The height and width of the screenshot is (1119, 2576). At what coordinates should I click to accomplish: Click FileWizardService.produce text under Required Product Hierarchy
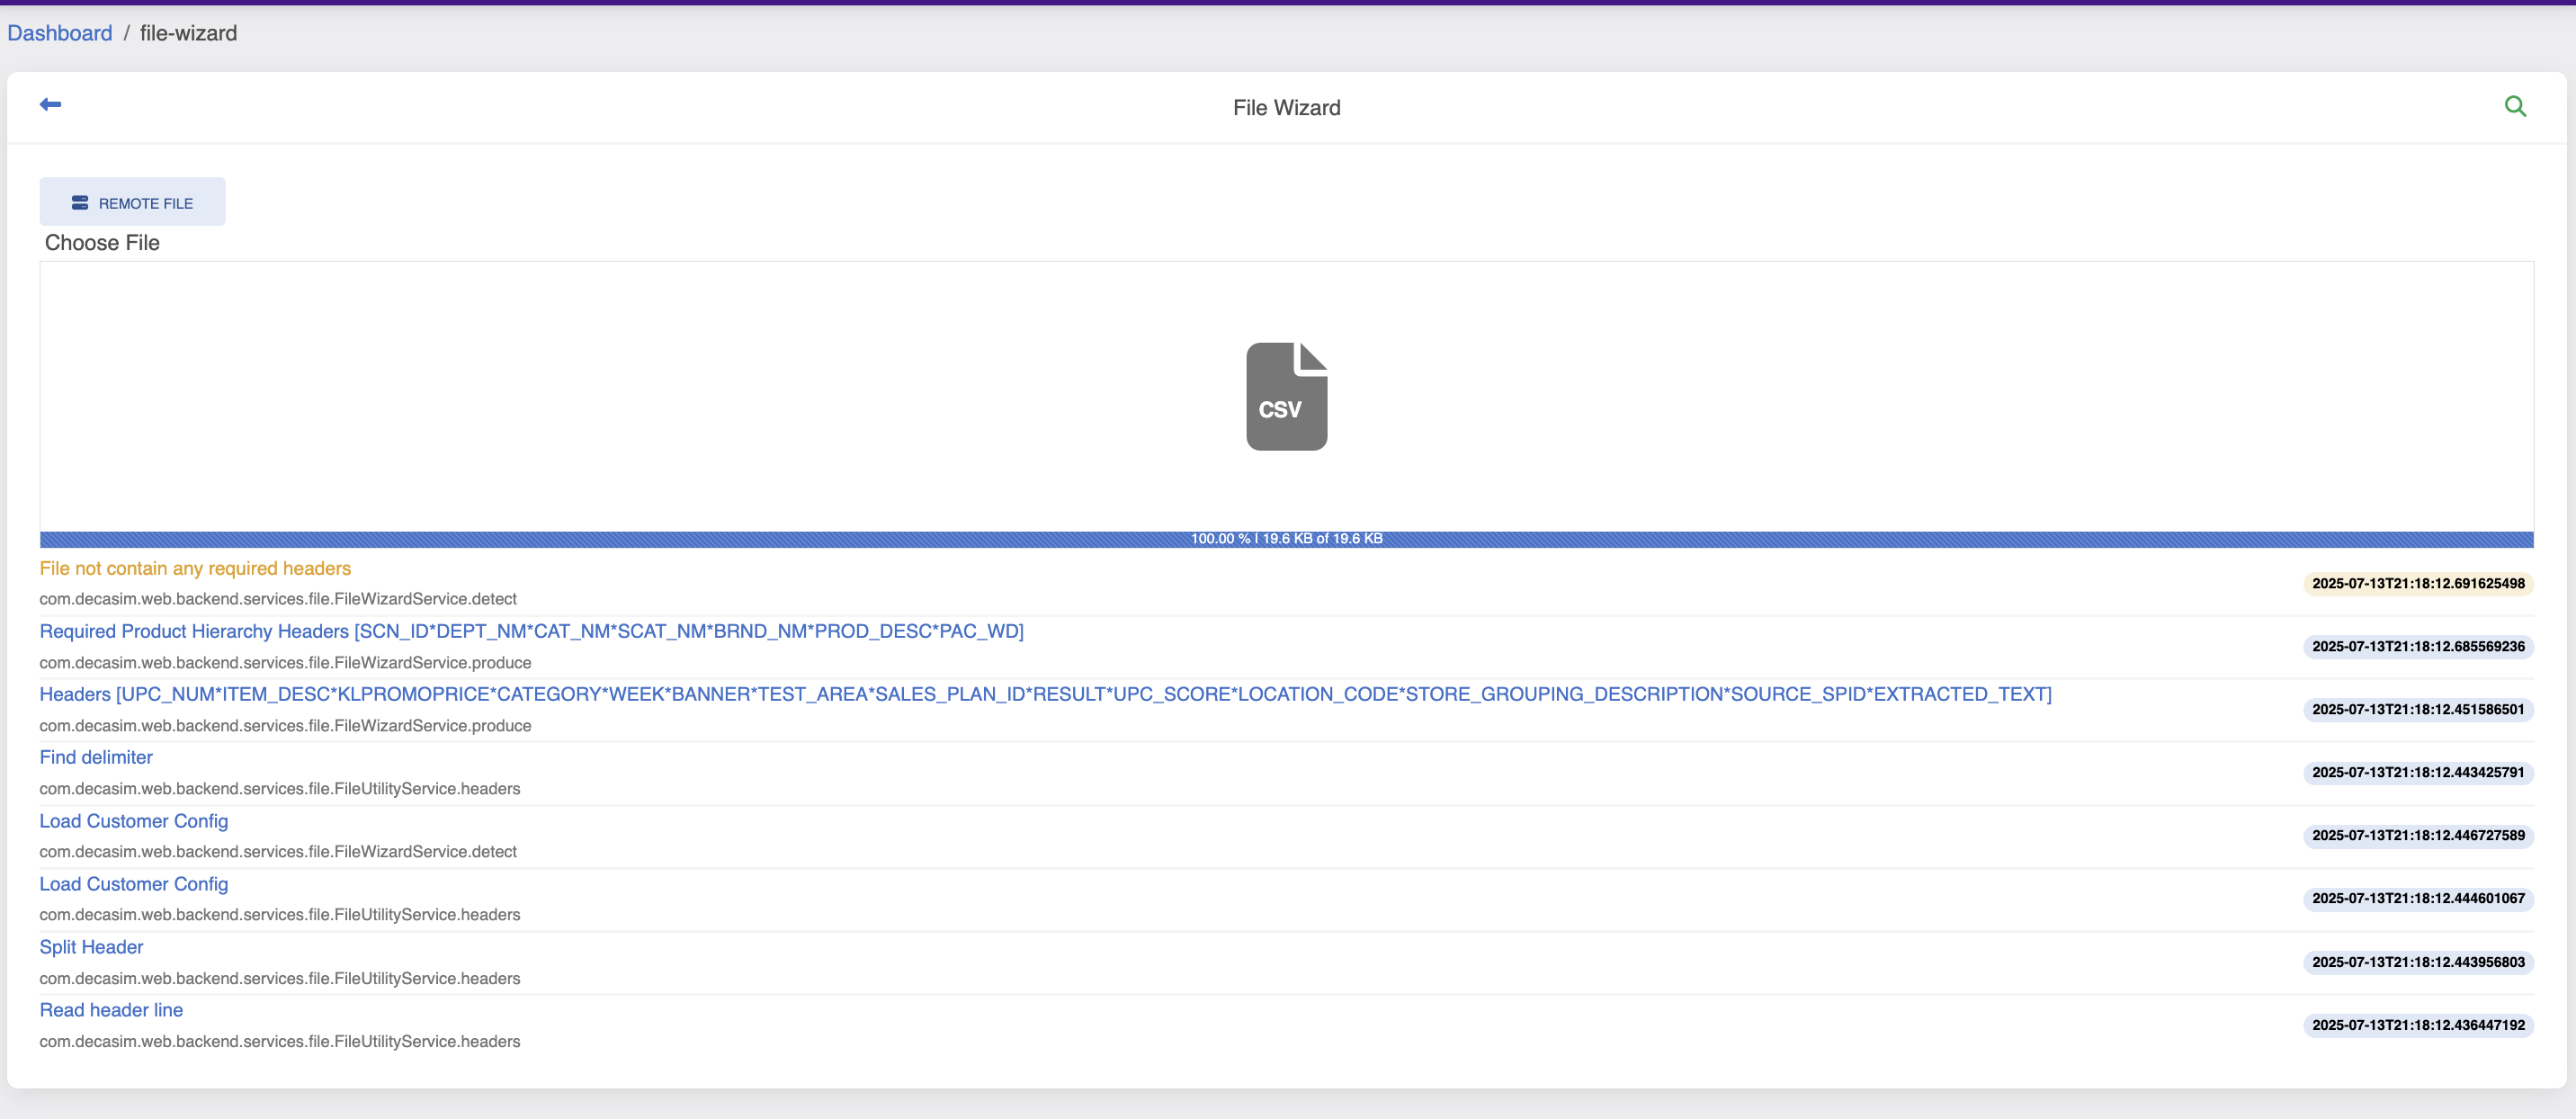(x=285, y=663)
